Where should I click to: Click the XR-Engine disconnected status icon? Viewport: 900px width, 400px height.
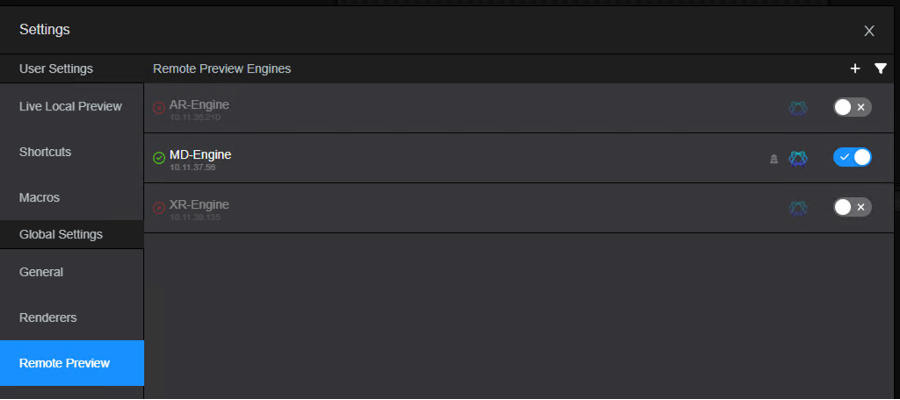tap(159, 207)
